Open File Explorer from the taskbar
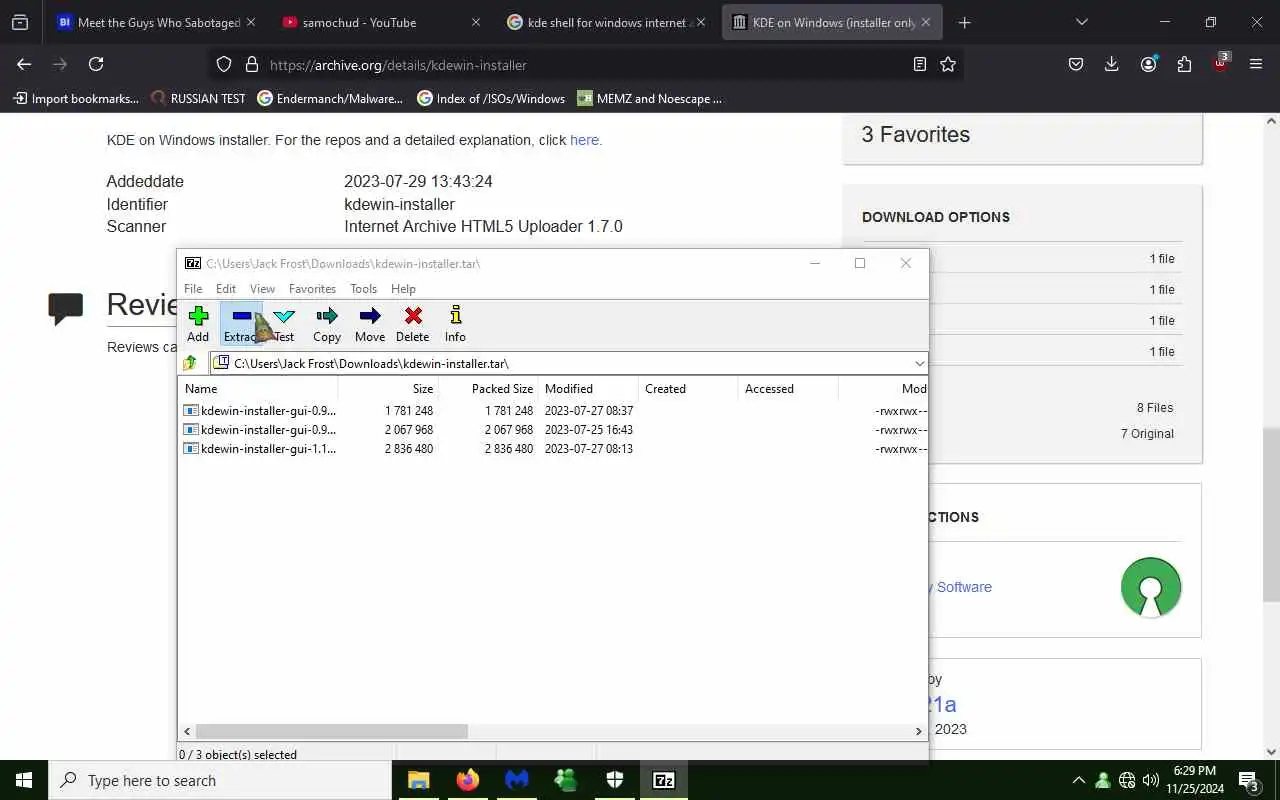Viewport: 1280px width, 800px height. (x=418, y=780)
